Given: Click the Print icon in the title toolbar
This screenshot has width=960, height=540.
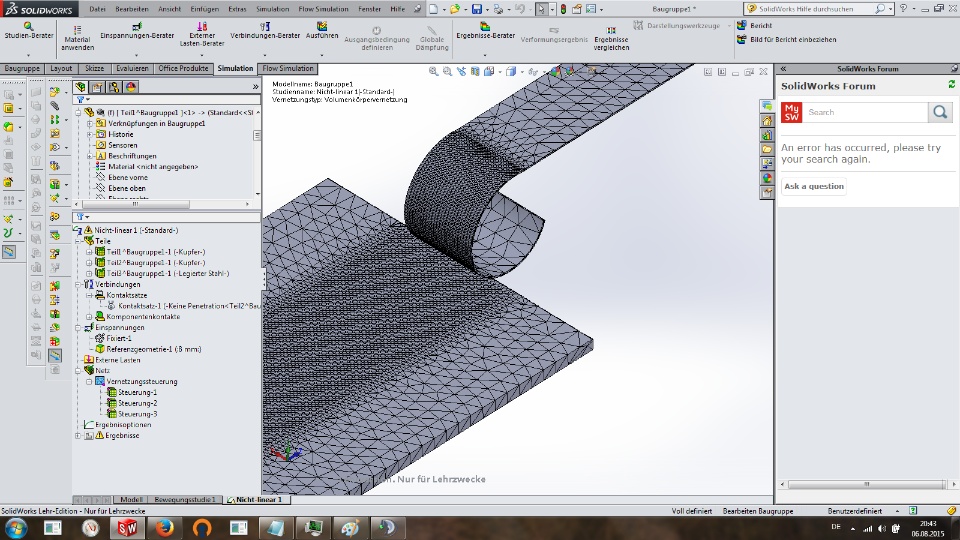Looking at the screenshot, I should (498, 9).
